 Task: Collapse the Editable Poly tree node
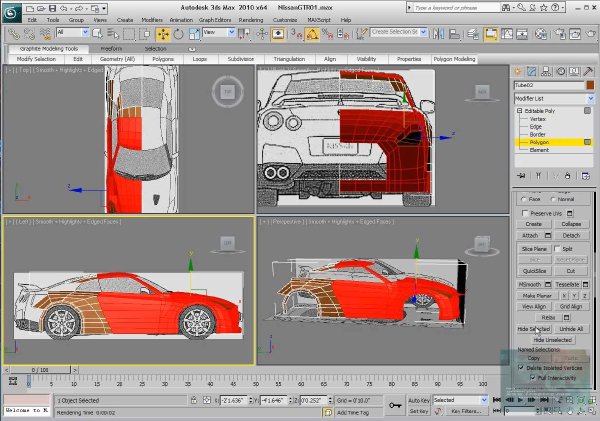coord(519,111)
